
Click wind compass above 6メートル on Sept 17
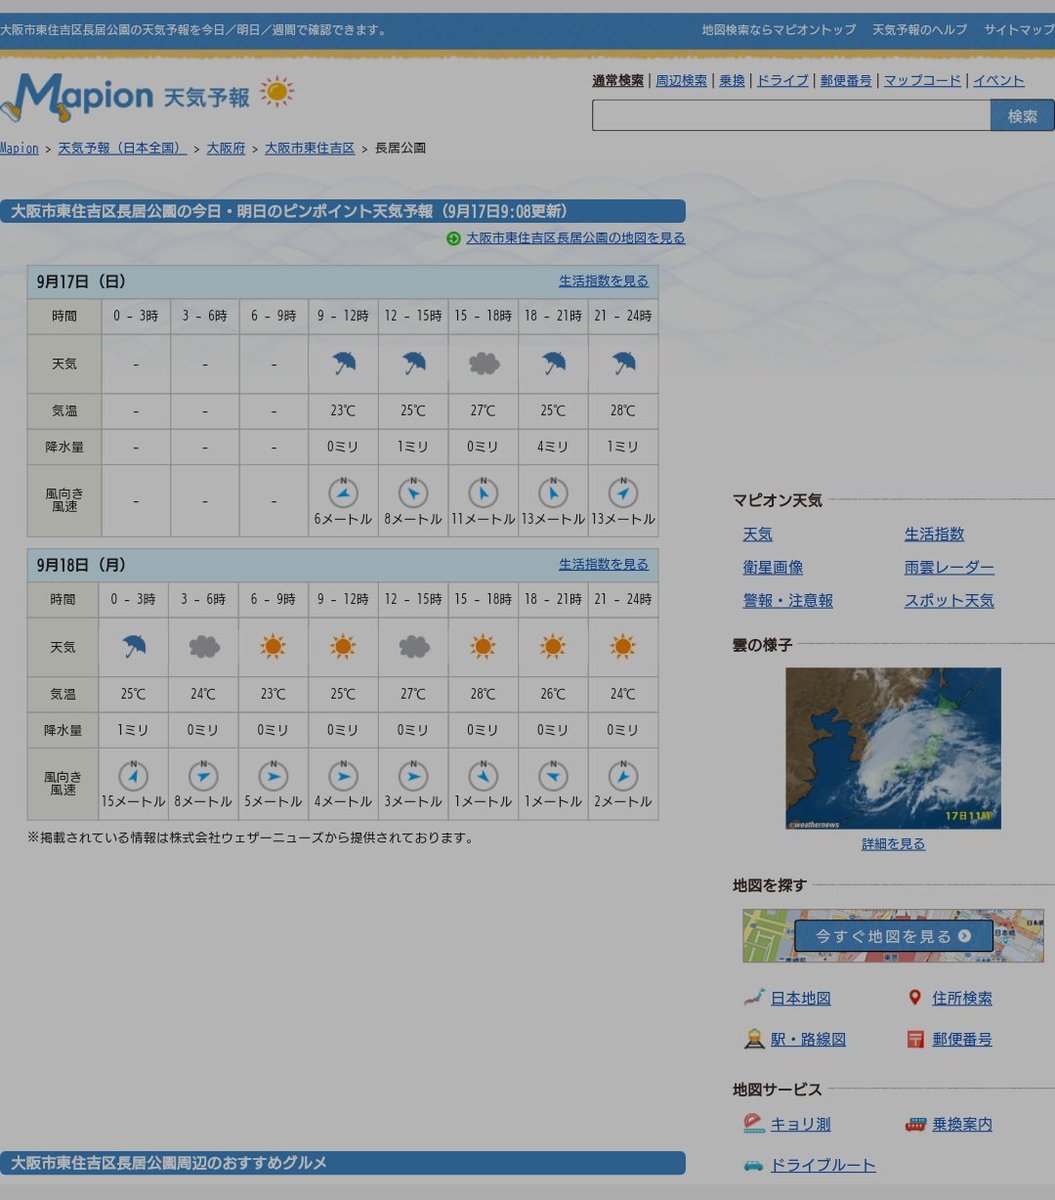tap(343, 493)
